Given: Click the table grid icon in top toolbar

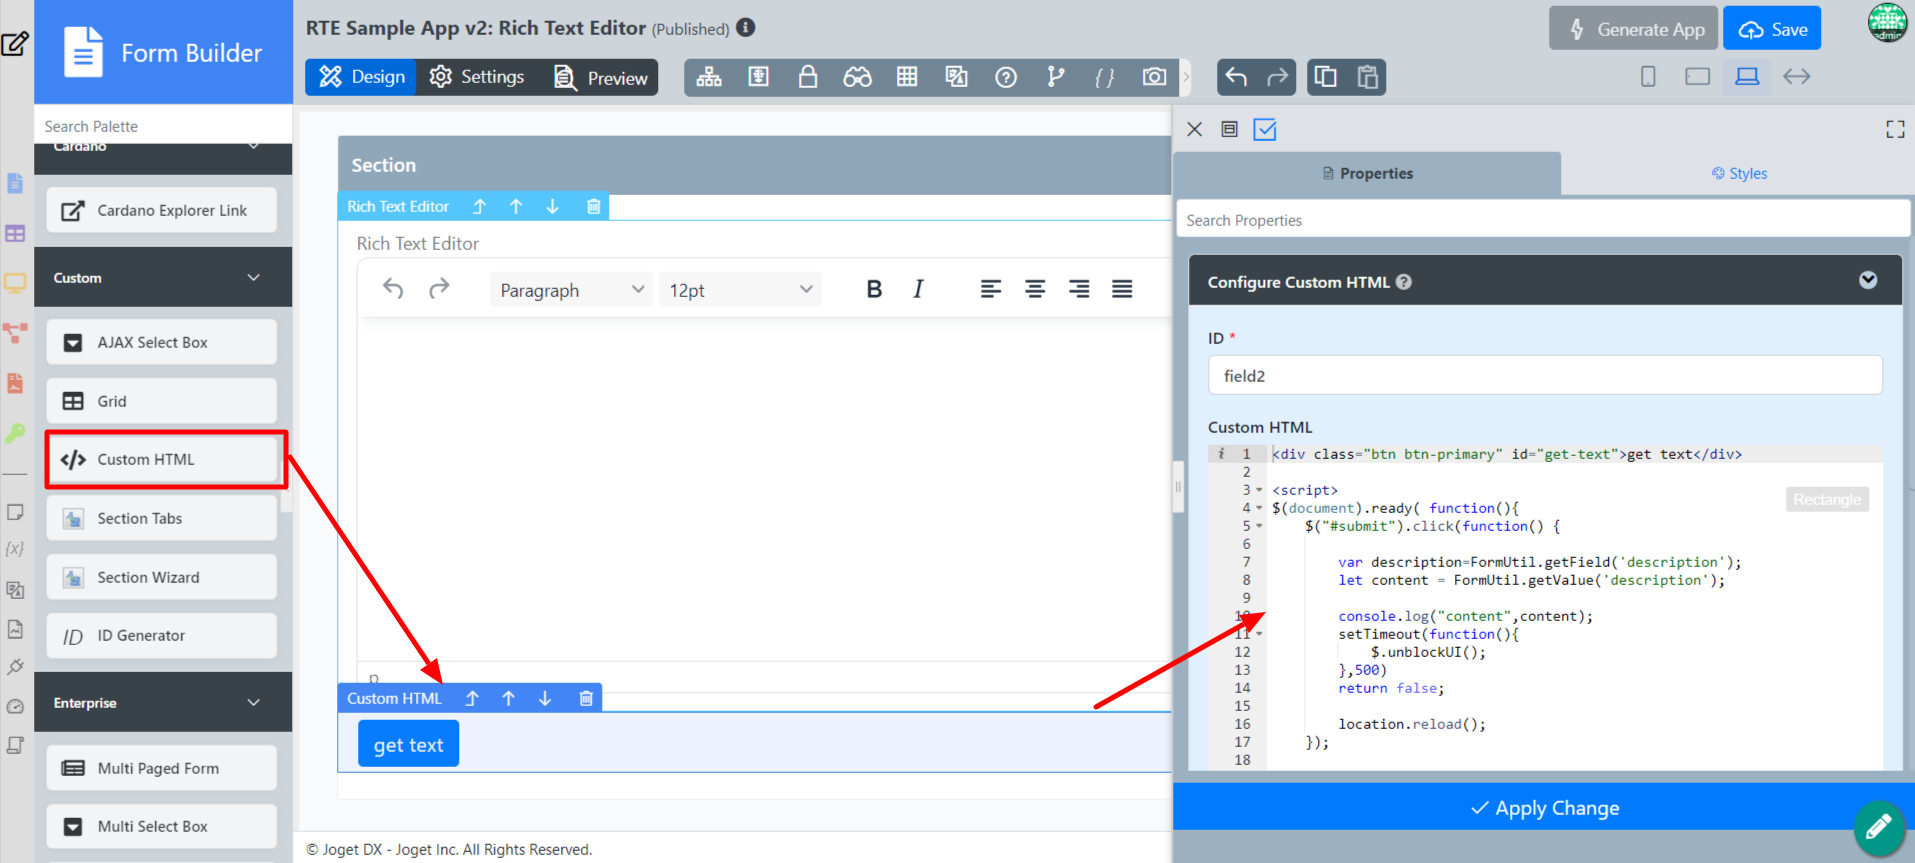Looking at the screenshot, I should click(x=907, y=77).
